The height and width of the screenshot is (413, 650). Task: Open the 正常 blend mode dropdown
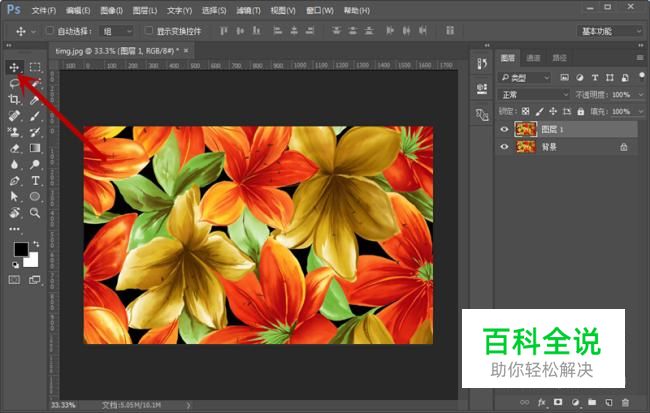(x=534, y=94)
